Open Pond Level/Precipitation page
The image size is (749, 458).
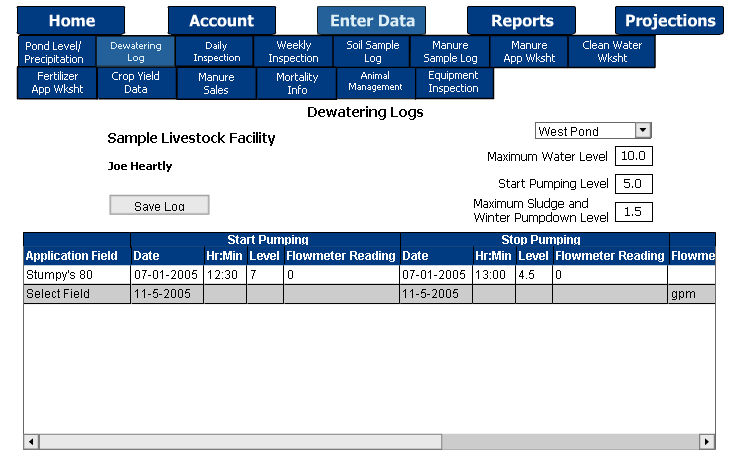(x=56, y=52)
